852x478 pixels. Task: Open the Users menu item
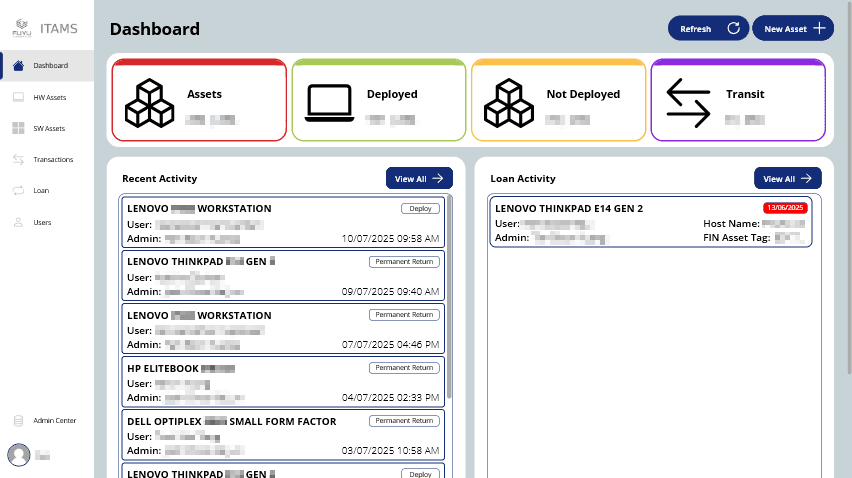pos(47,222)
